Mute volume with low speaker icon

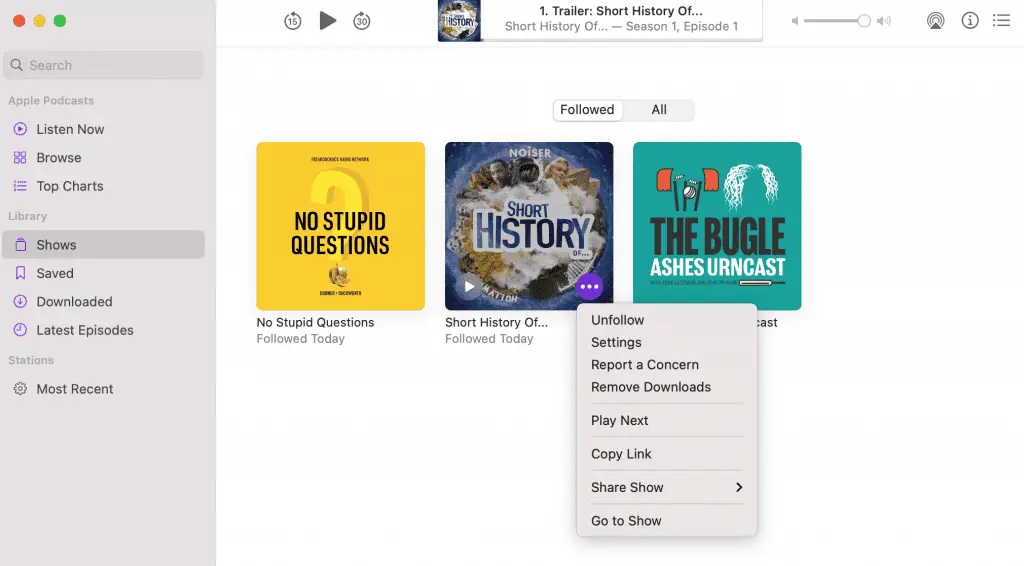(x=795, y=21)
